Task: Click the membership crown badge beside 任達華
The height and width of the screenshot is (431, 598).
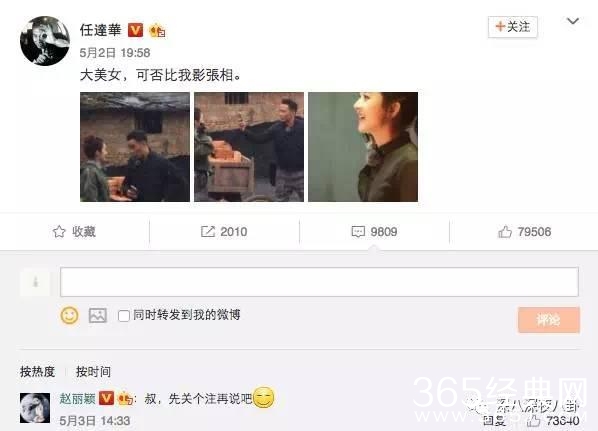Action: [158, 31]
